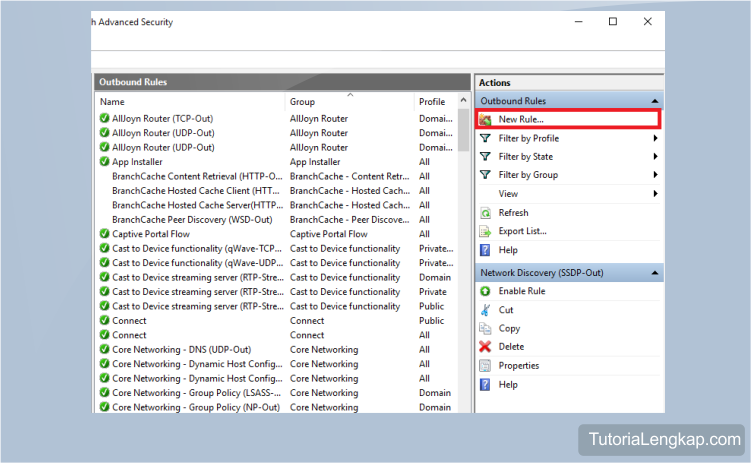Click the Filter by Group funnel icon

pos(485,175)
